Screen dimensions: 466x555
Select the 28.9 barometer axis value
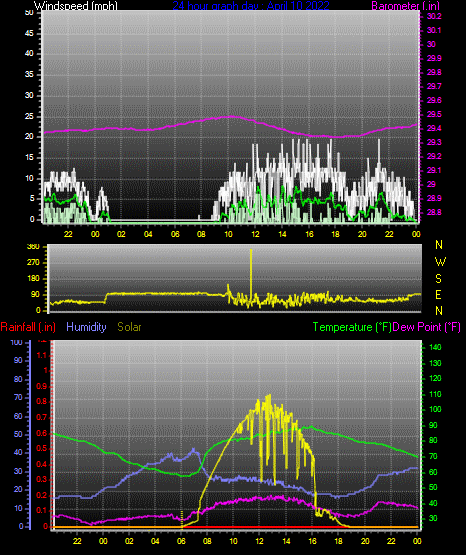[x=434, y=198]
